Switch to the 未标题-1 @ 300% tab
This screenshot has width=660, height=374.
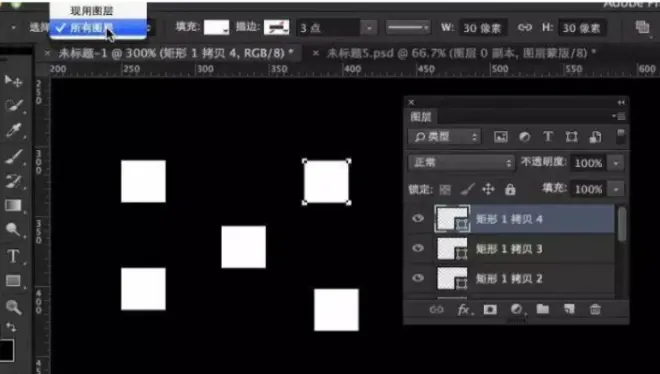176,53
